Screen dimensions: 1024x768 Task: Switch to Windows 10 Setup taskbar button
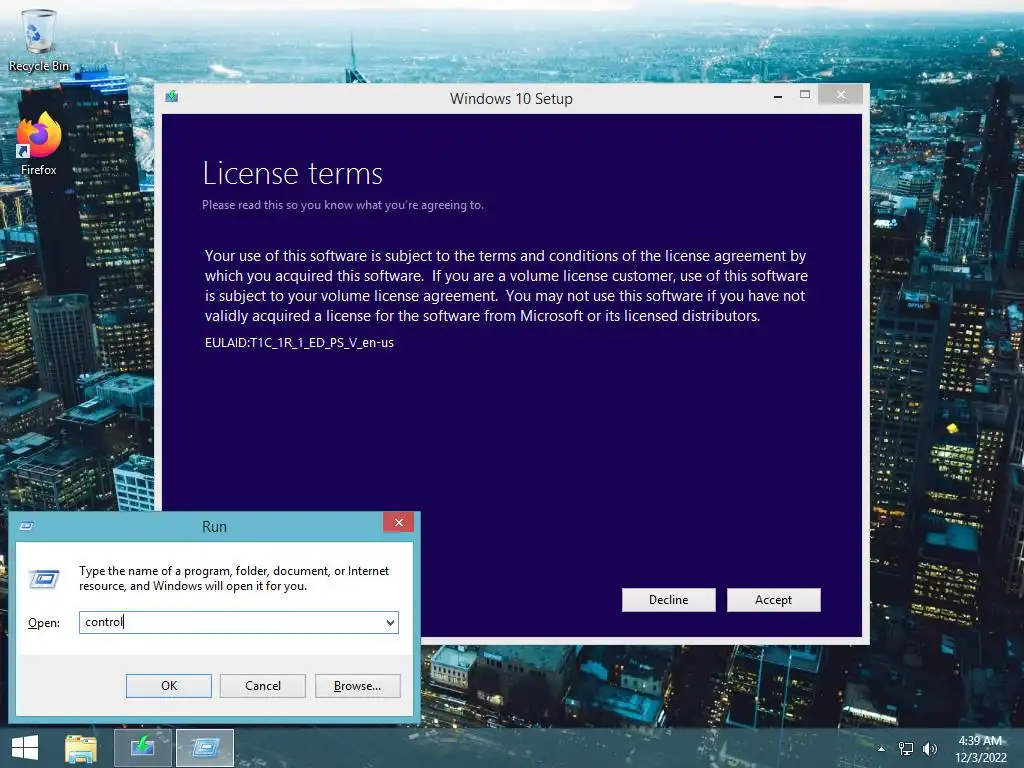click(143, 748)
